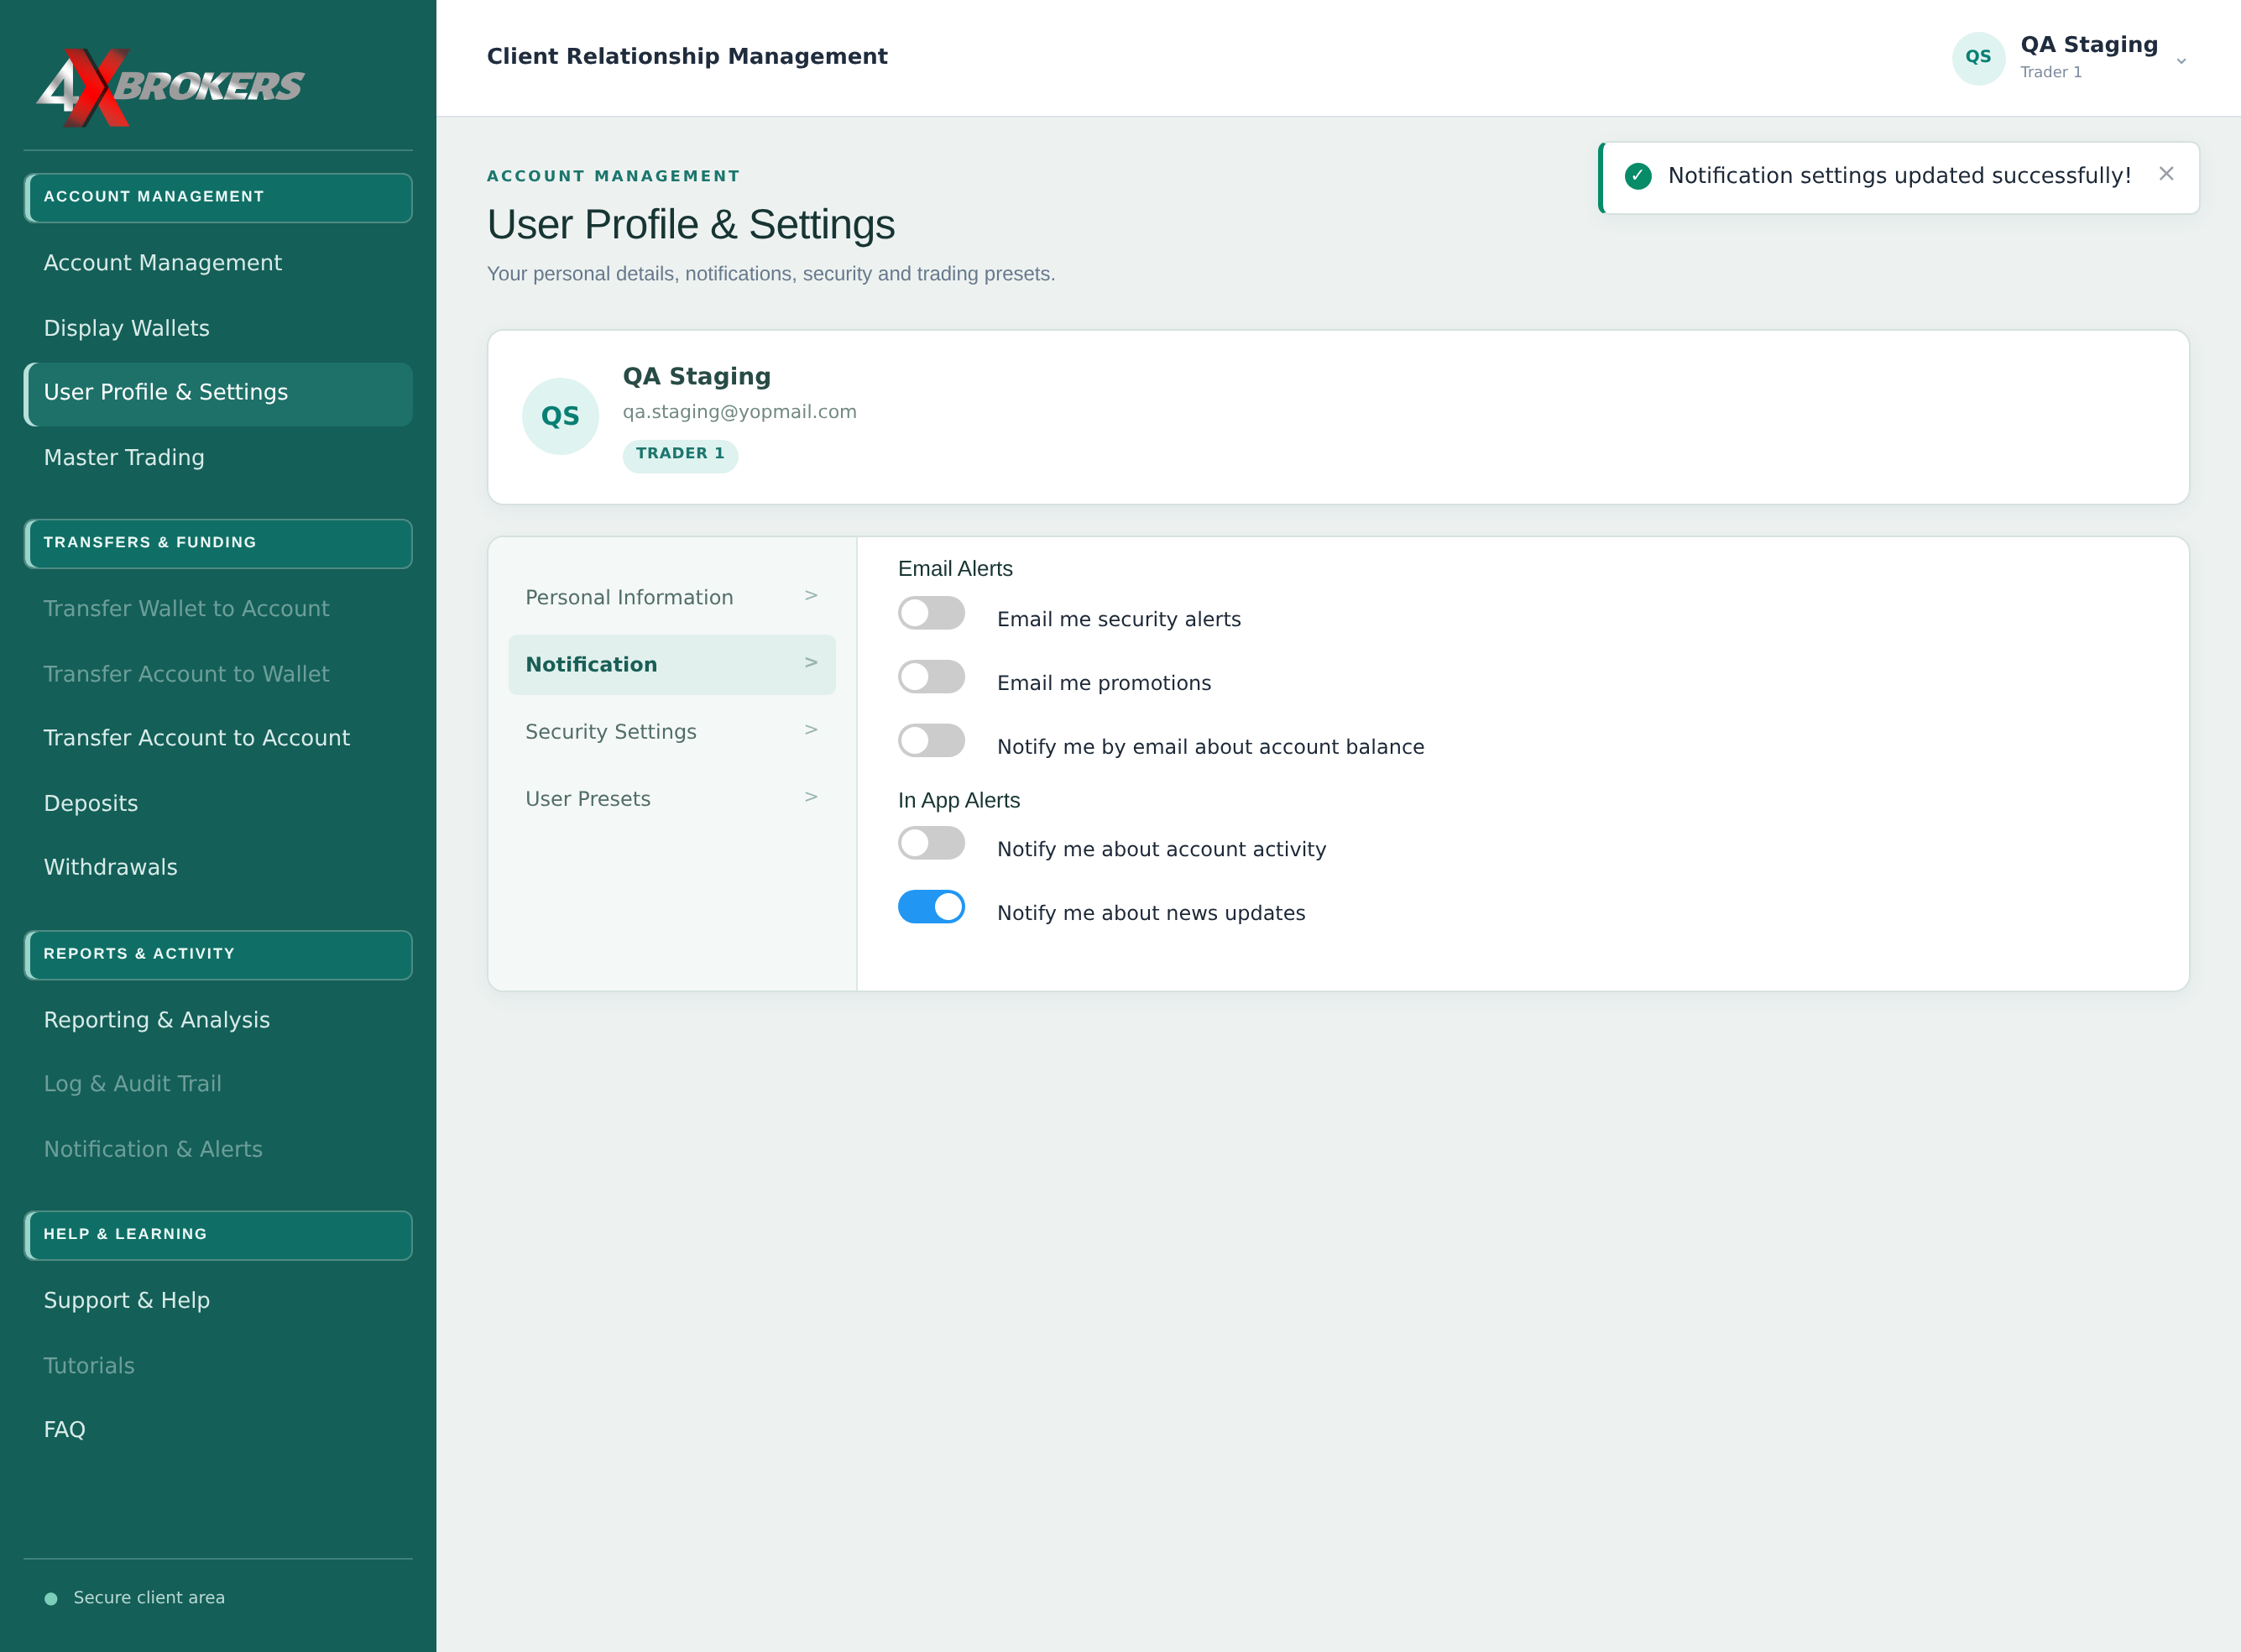Image resolution: width=2241 pixels, height=1652 pixels.
Task: Open the Tutorials page
Action: click(218, 1366)
